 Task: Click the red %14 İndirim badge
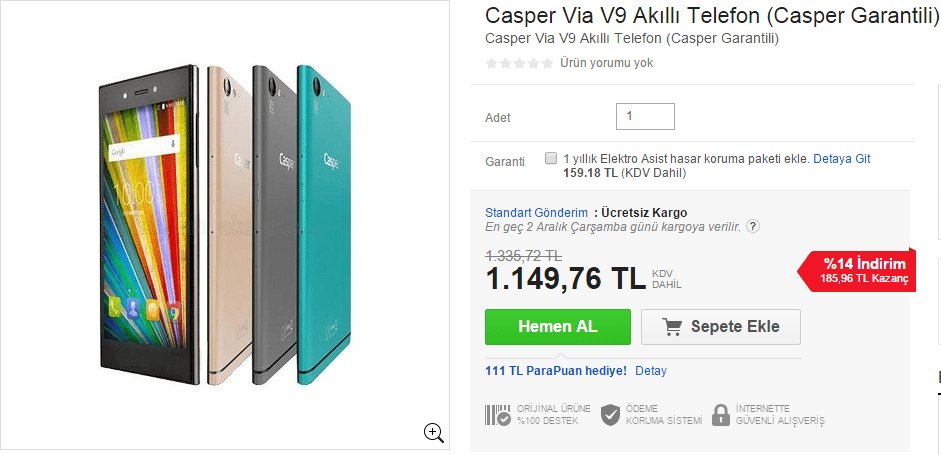pos(858,270)
